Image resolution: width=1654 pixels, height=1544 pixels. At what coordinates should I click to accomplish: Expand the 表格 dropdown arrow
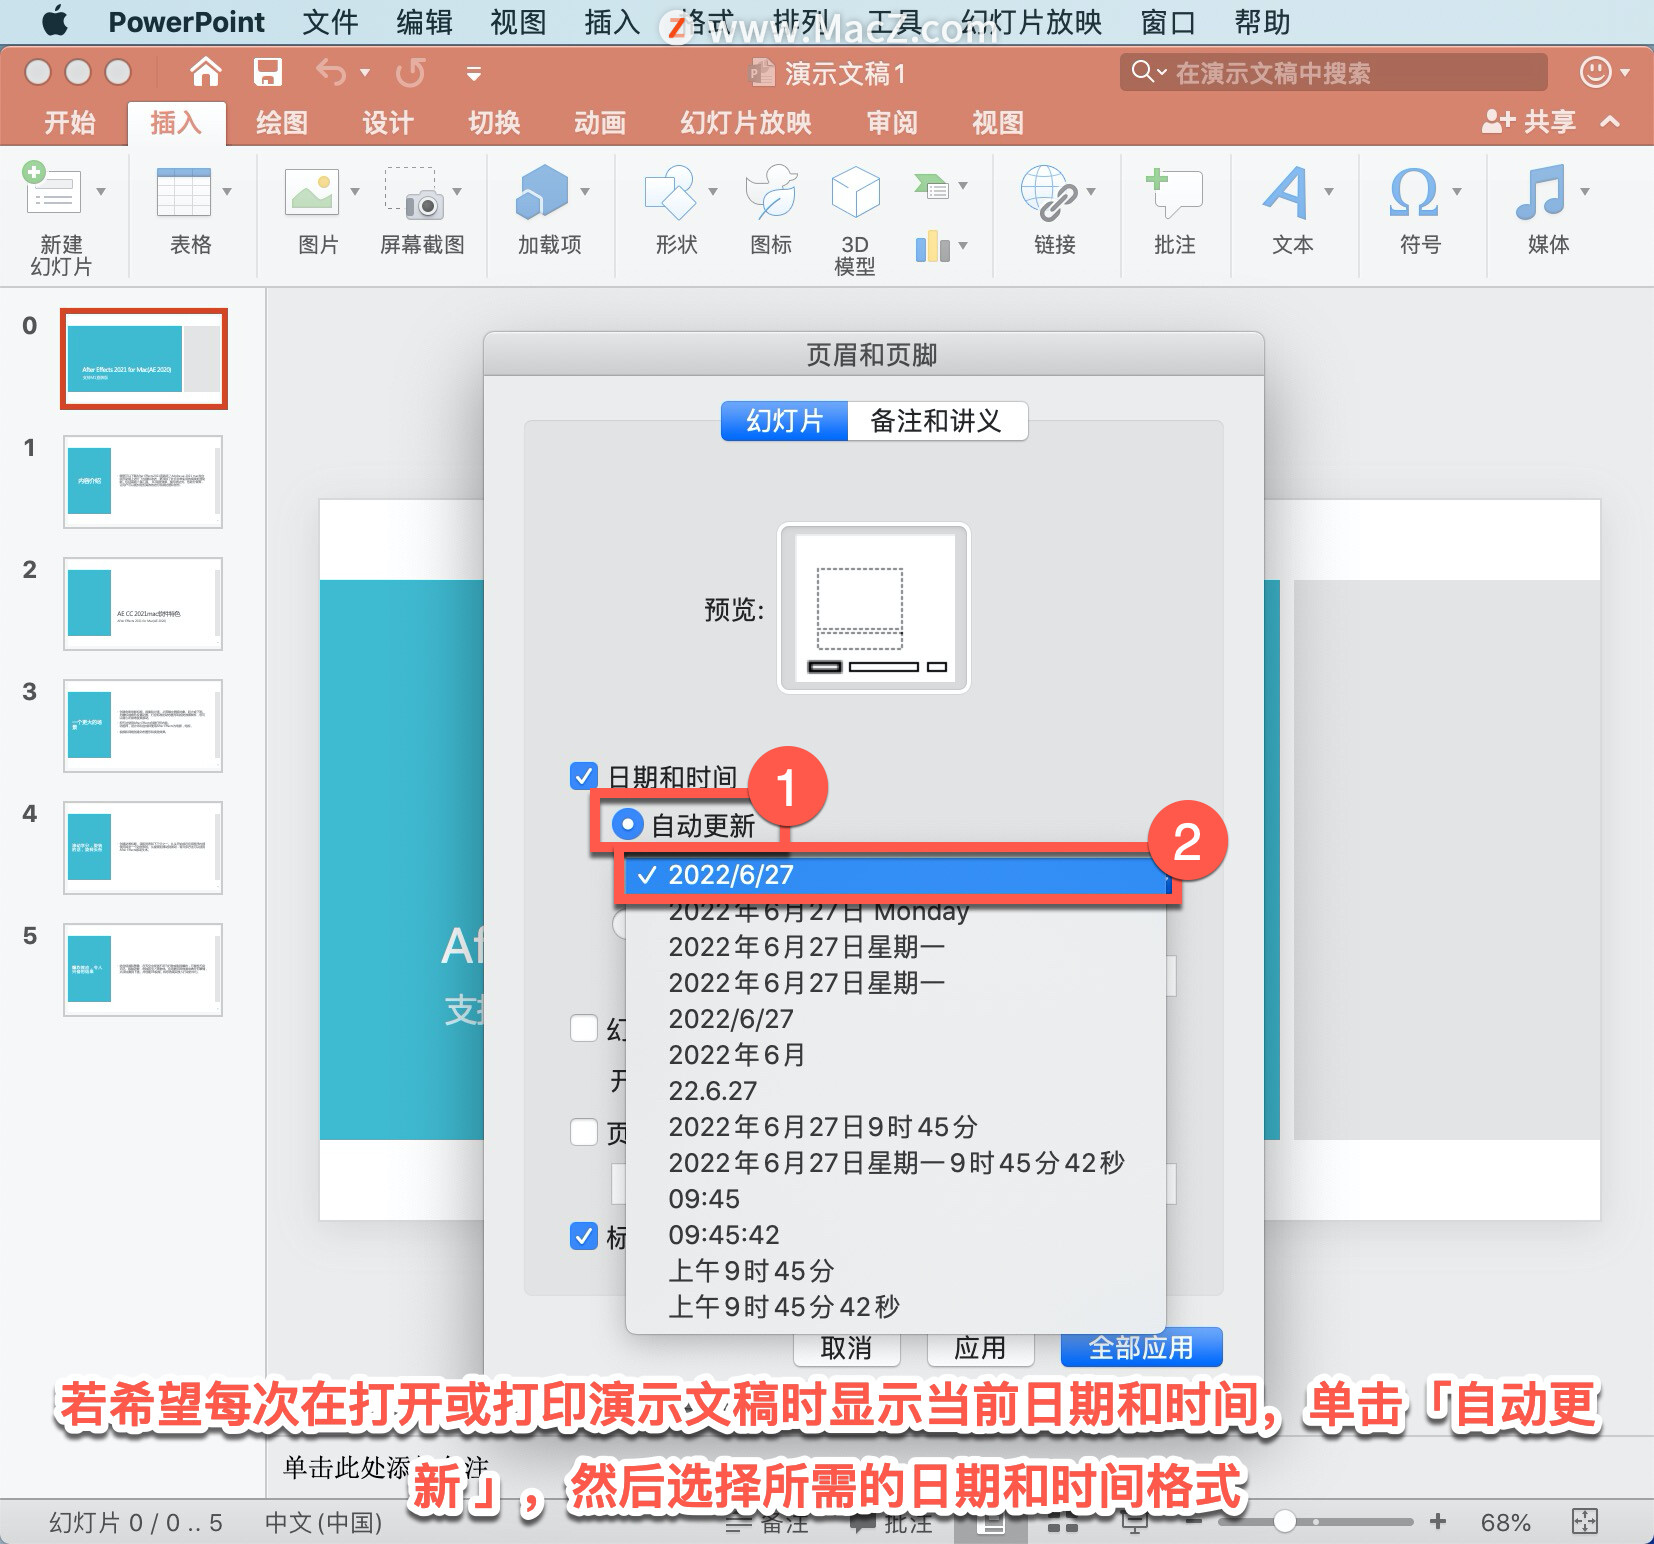point(227,191)
